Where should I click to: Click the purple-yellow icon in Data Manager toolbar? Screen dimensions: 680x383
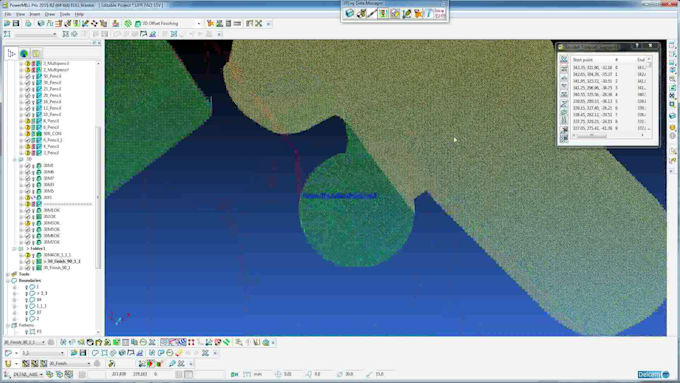coord(395,13)
